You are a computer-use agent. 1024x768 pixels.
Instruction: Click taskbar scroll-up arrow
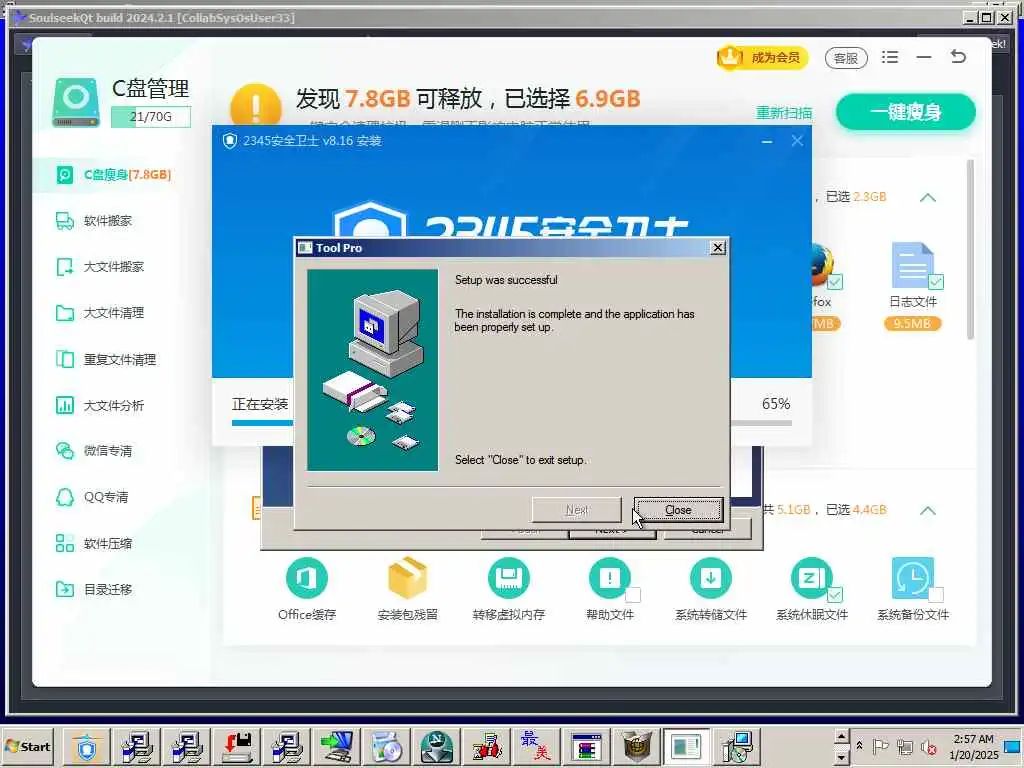click(842, 737)
